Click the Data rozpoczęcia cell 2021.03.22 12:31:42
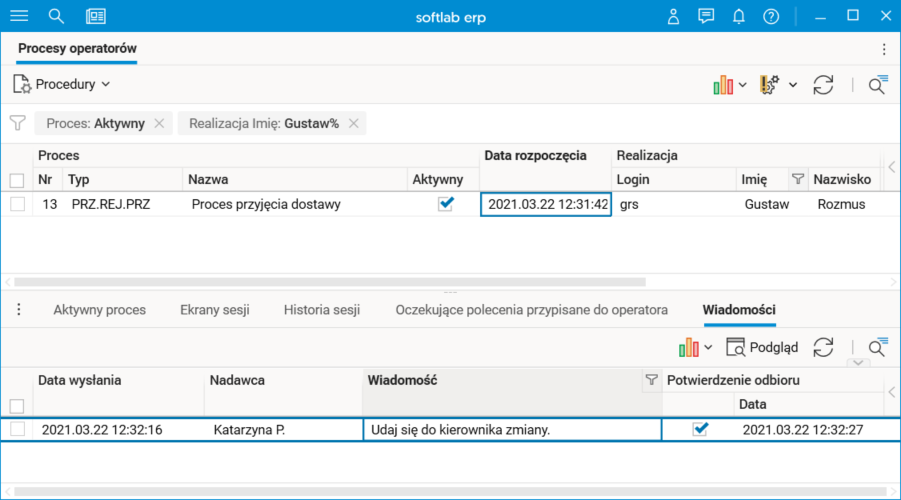The image size is (901, 500). [x=546, y=204]
